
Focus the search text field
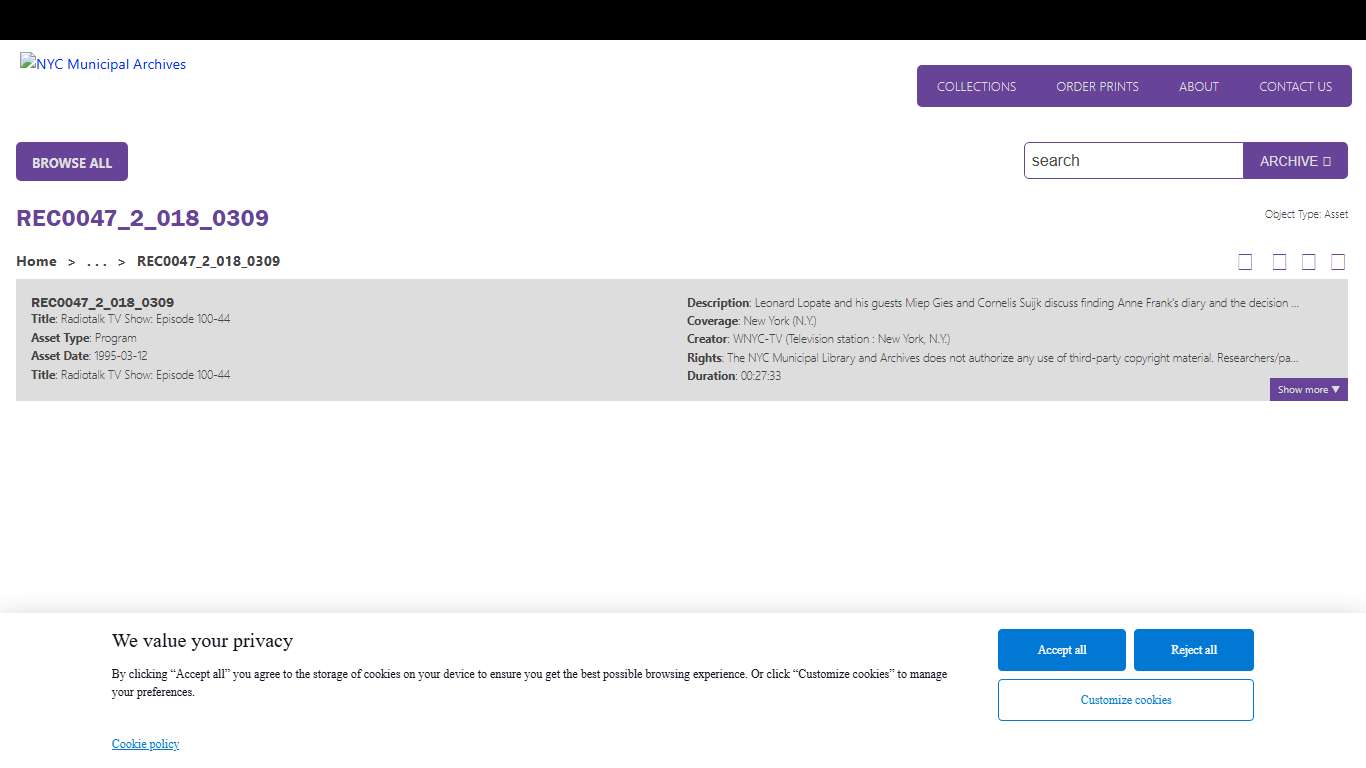1133,161
